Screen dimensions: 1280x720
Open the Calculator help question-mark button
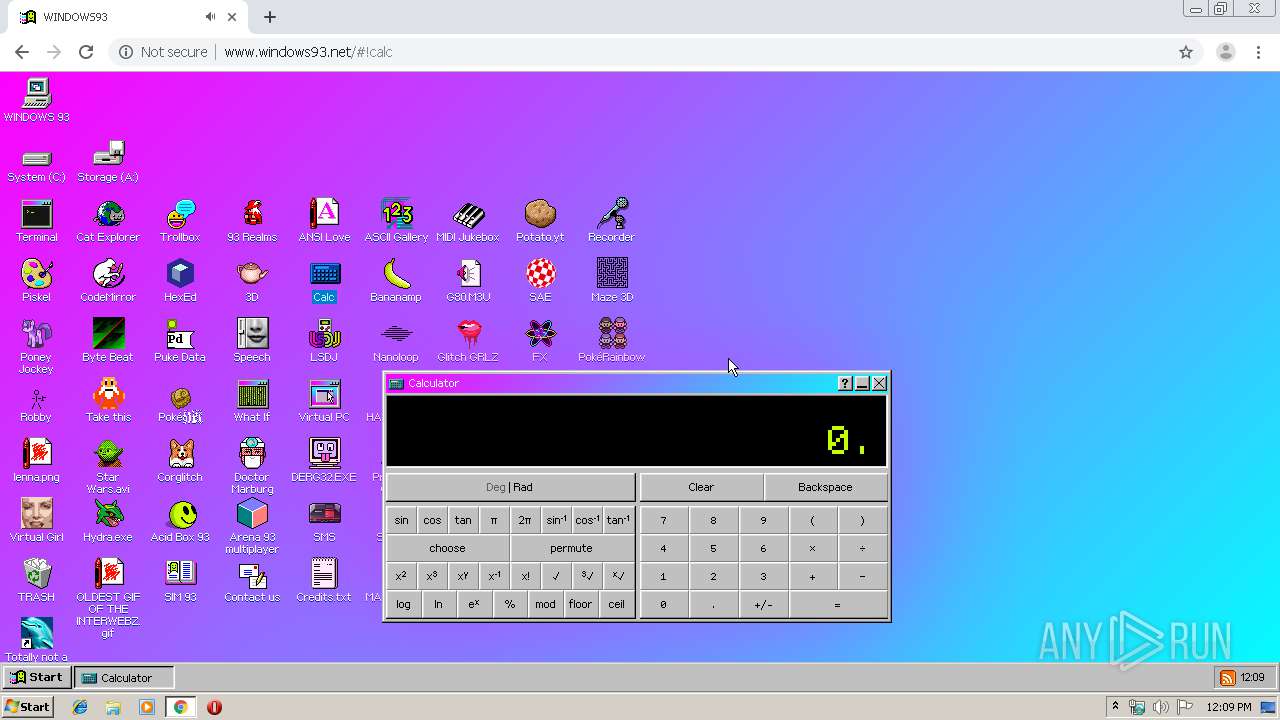pos(845,383)
